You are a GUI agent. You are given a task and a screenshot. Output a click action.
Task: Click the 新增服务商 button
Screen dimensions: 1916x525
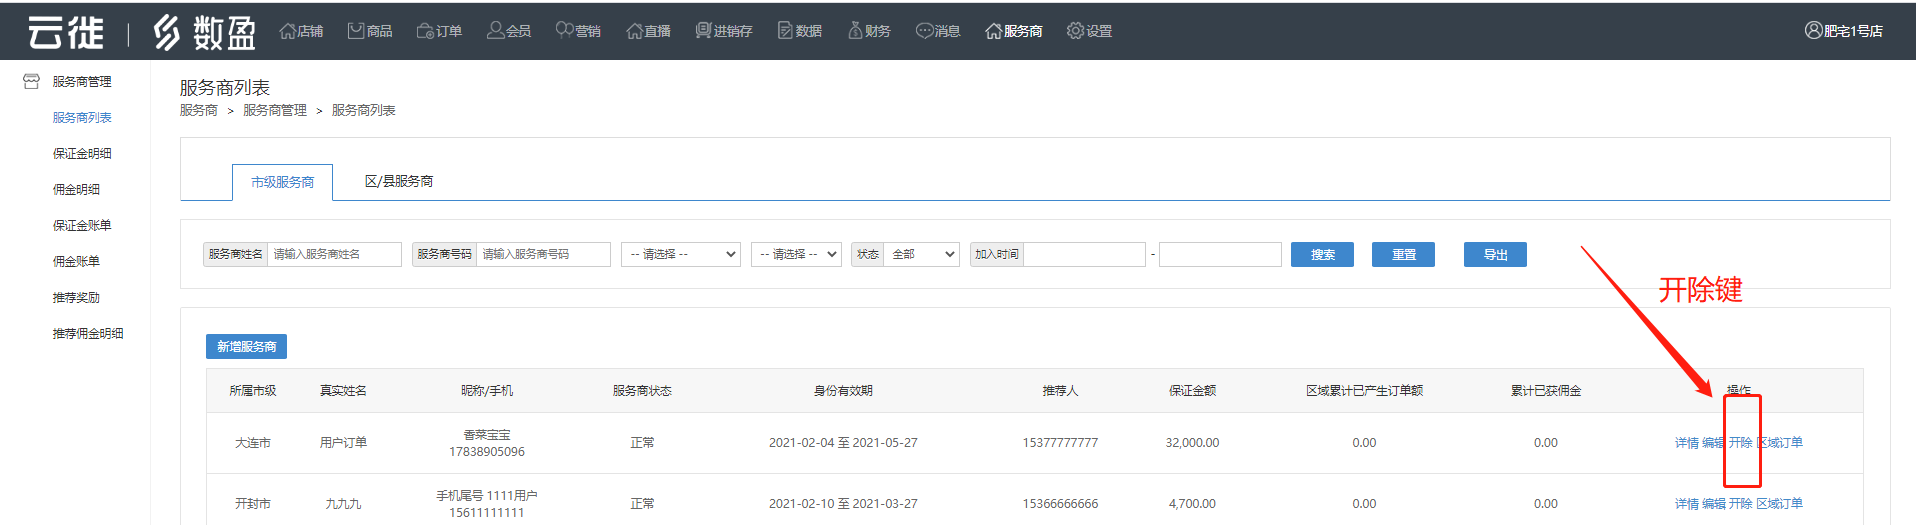[246, 346]
